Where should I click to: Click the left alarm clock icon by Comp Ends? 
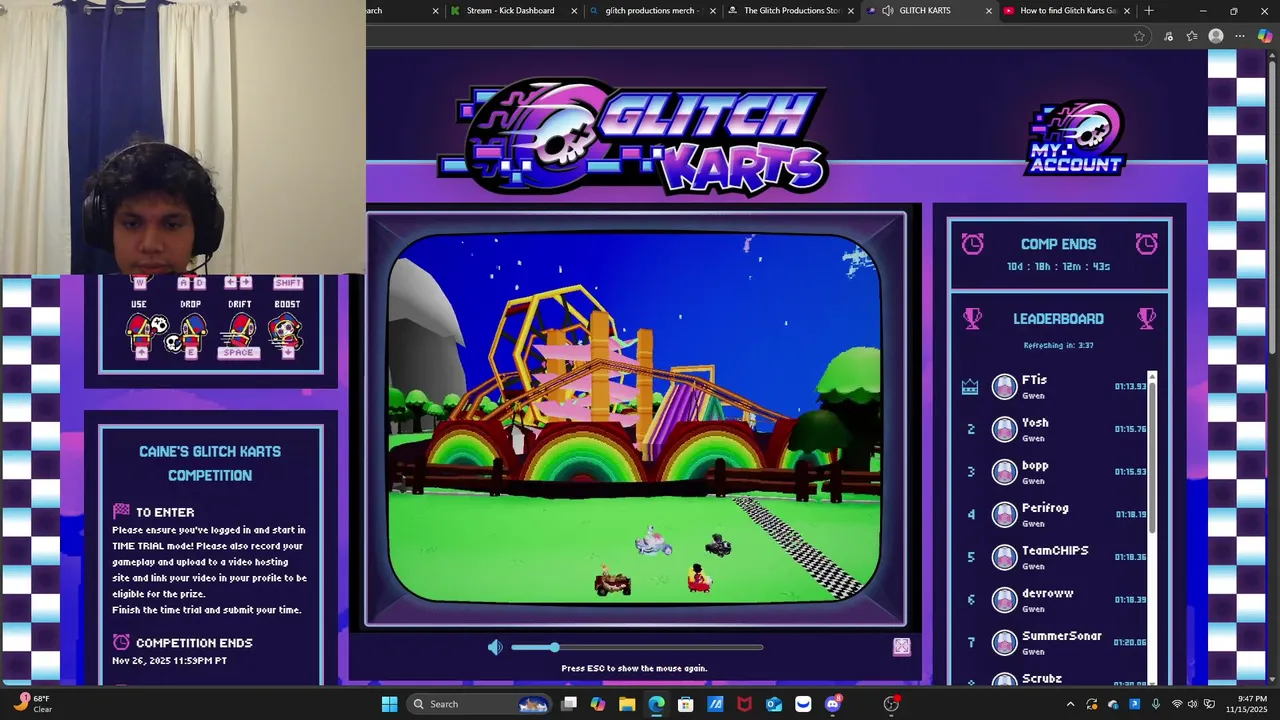pos(972,243)
